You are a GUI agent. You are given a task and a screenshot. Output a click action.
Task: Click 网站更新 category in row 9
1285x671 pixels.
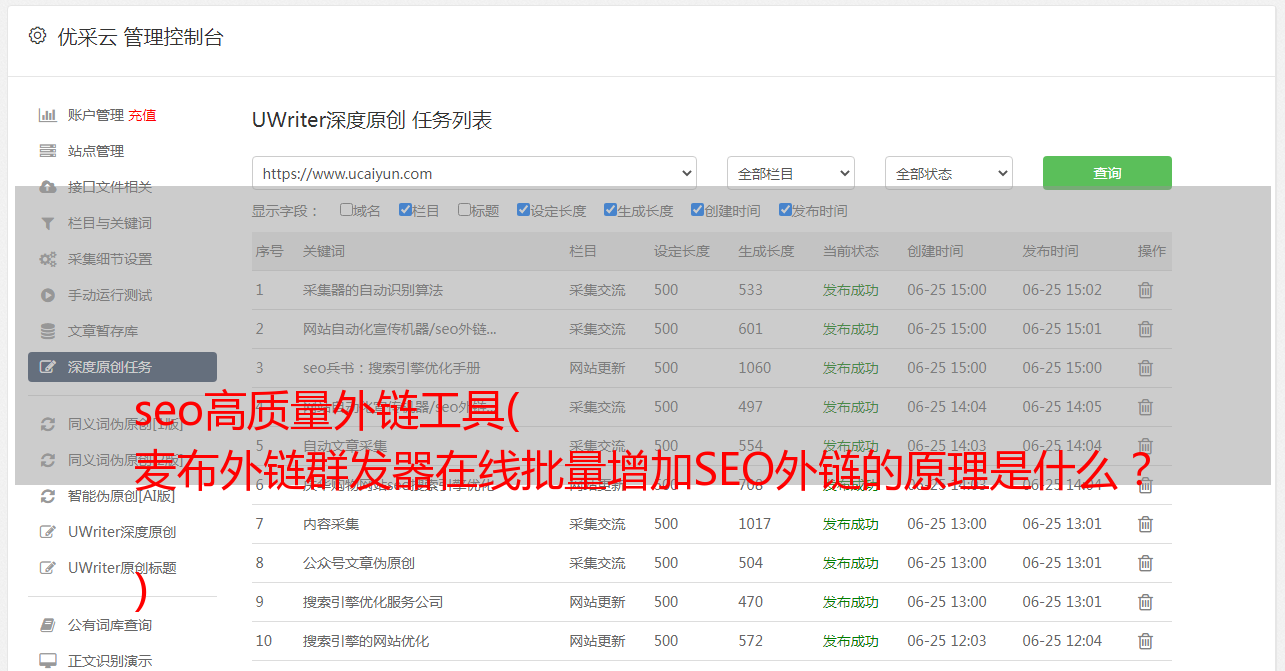[x=598, y=602]
